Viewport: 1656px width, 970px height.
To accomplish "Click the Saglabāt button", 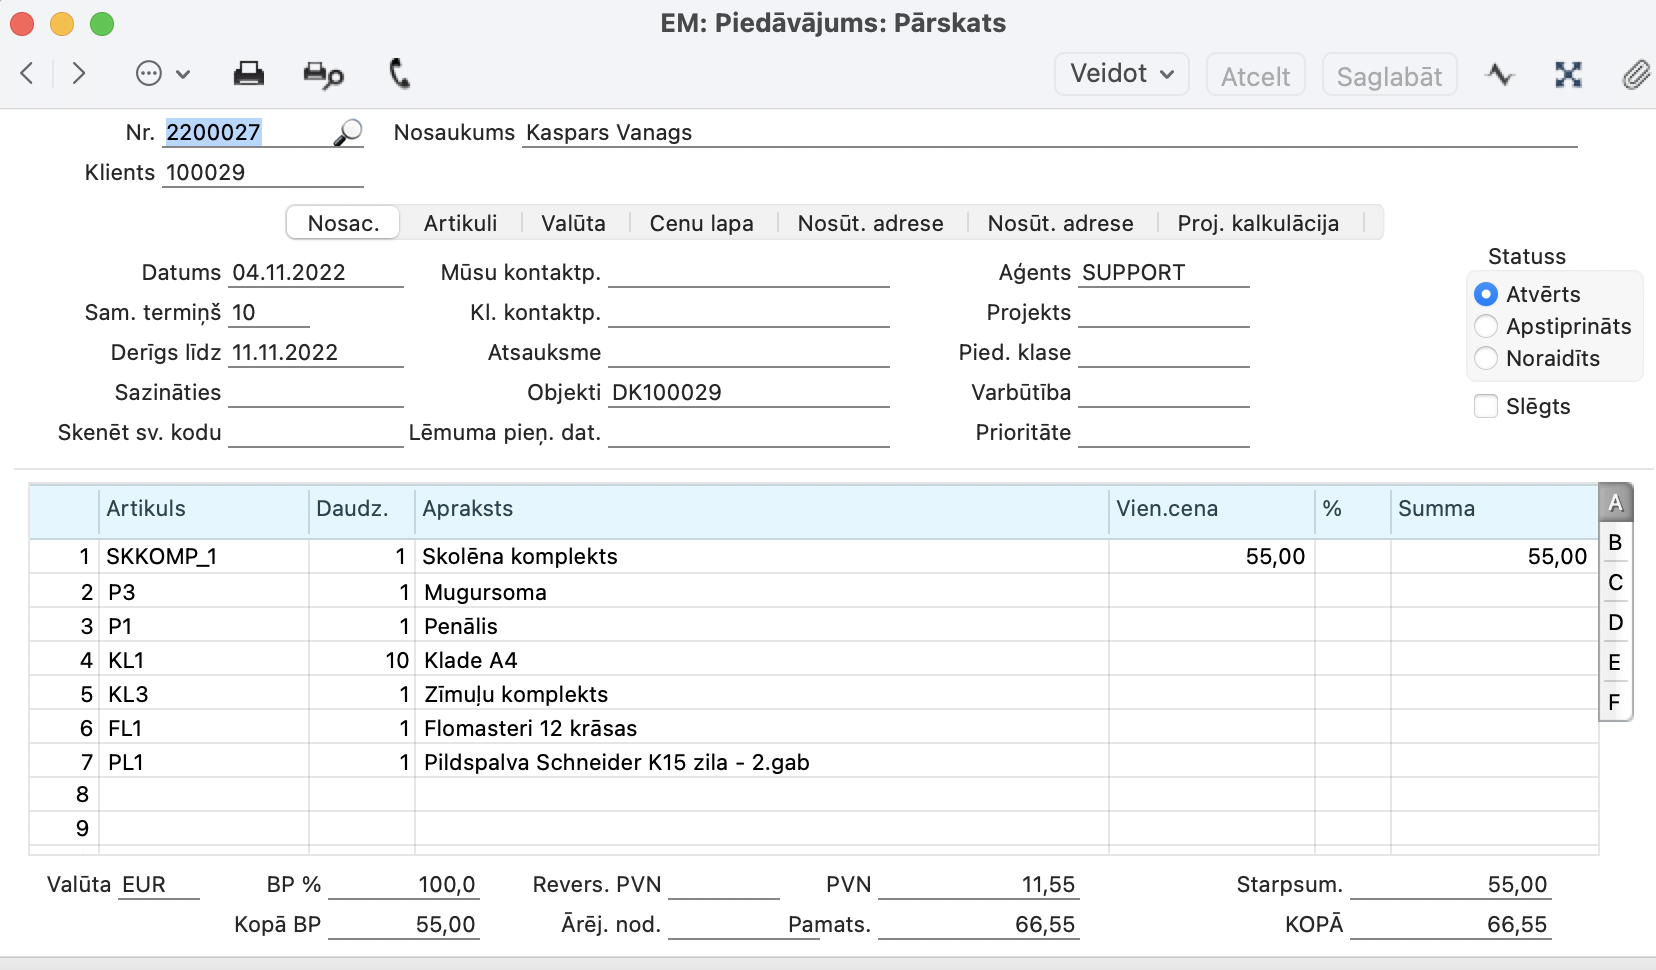I will 1389,76.
